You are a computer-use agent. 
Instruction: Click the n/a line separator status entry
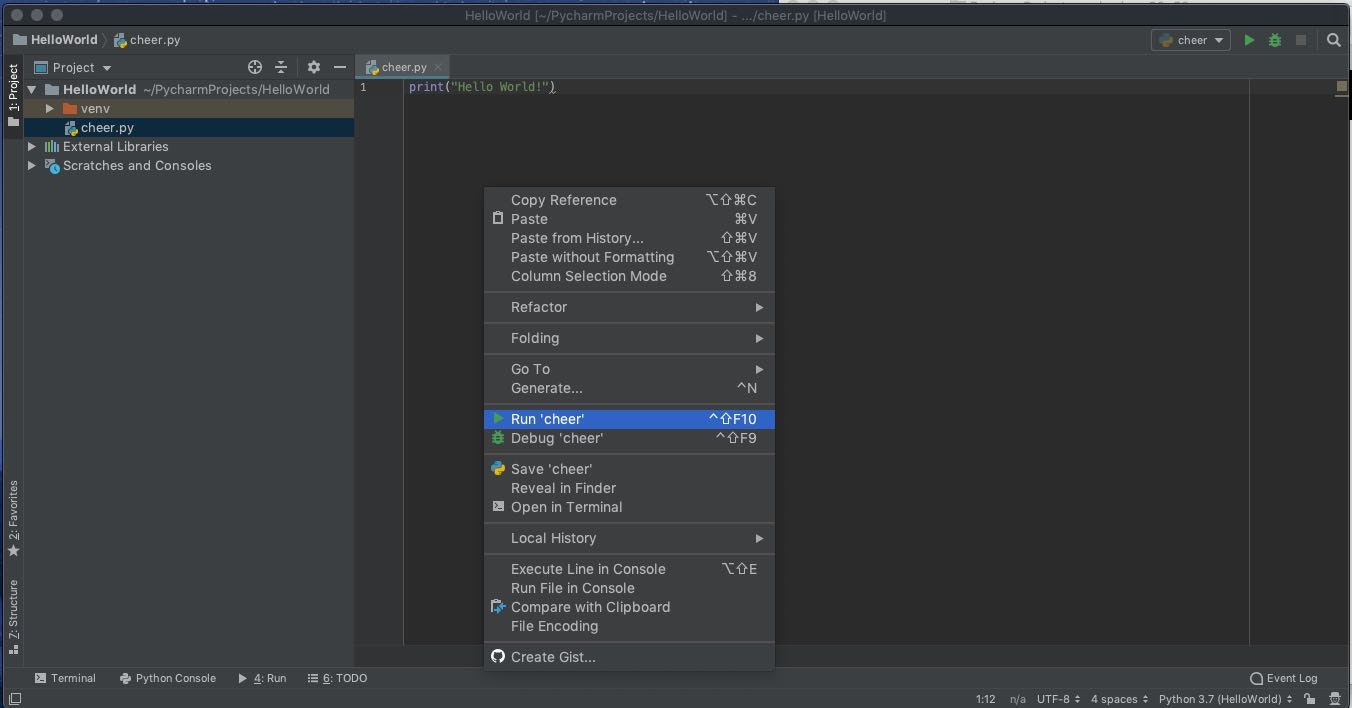point(1018,699)
